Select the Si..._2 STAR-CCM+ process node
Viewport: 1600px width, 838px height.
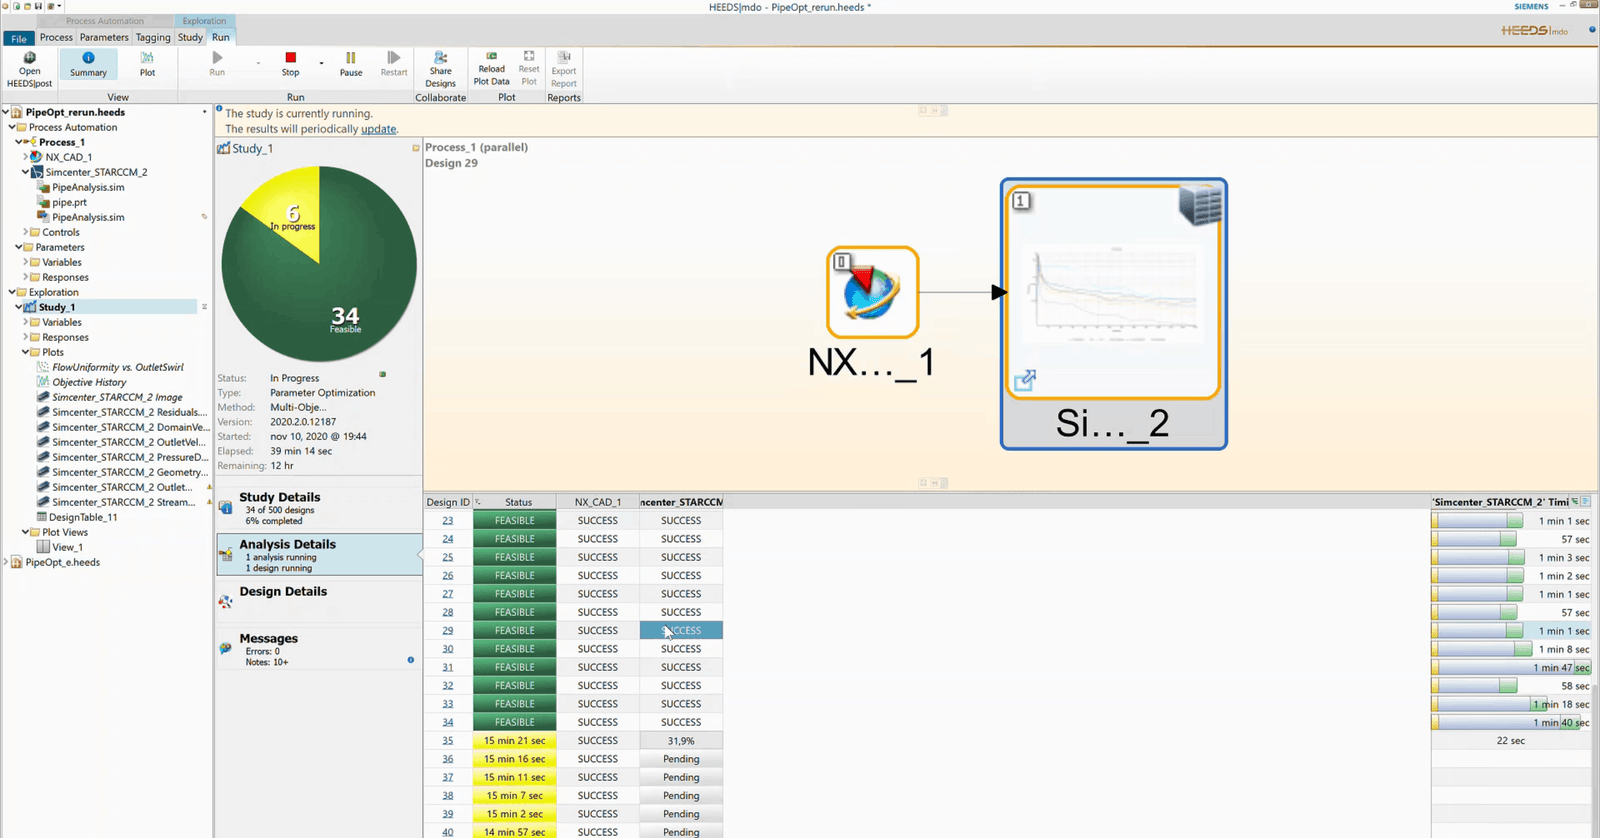[x=1113, y=313]
